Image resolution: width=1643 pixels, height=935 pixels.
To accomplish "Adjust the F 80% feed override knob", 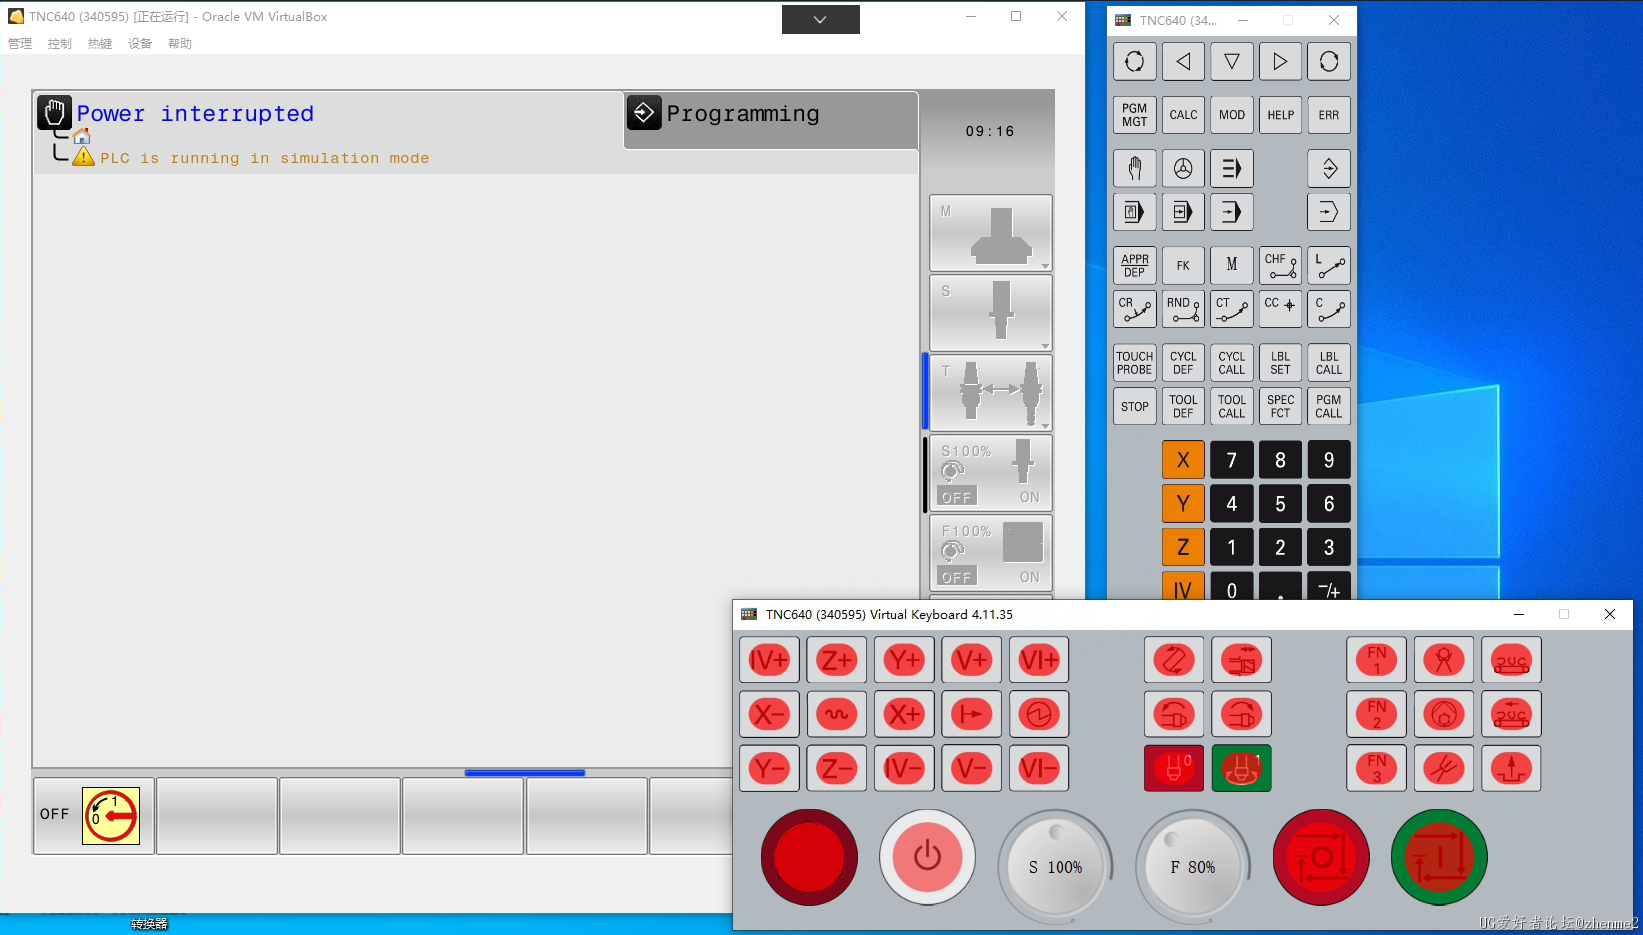I will 1193,866.
